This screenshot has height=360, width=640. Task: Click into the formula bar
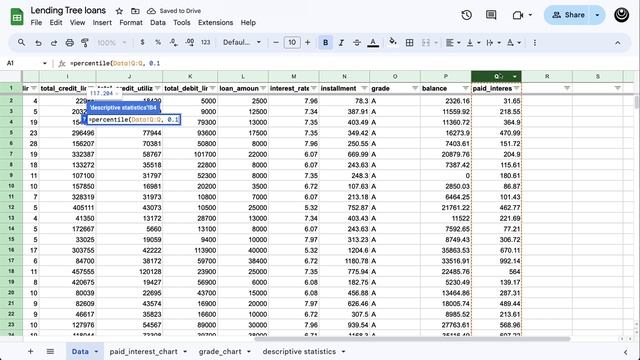[351, 63]
